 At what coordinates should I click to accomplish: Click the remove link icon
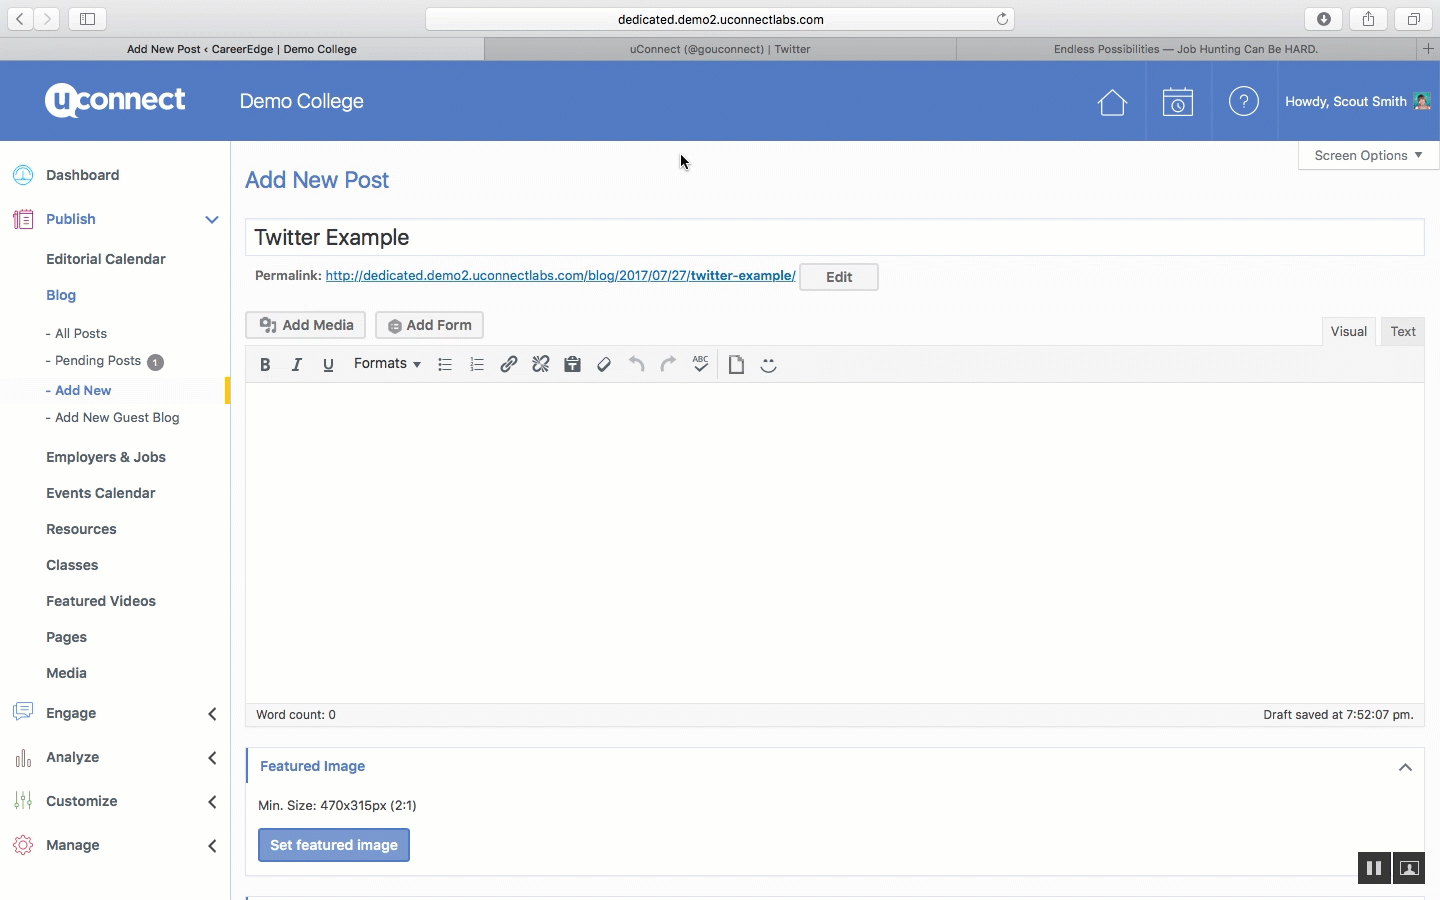coord(541,365)
